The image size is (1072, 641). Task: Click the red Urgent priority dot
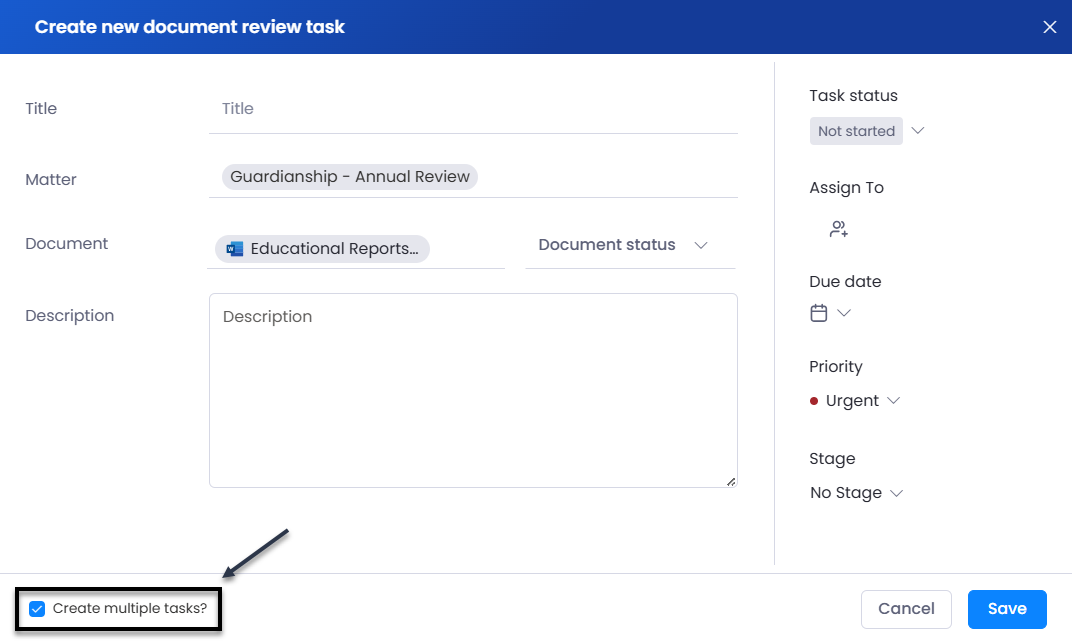click(814, 401)
